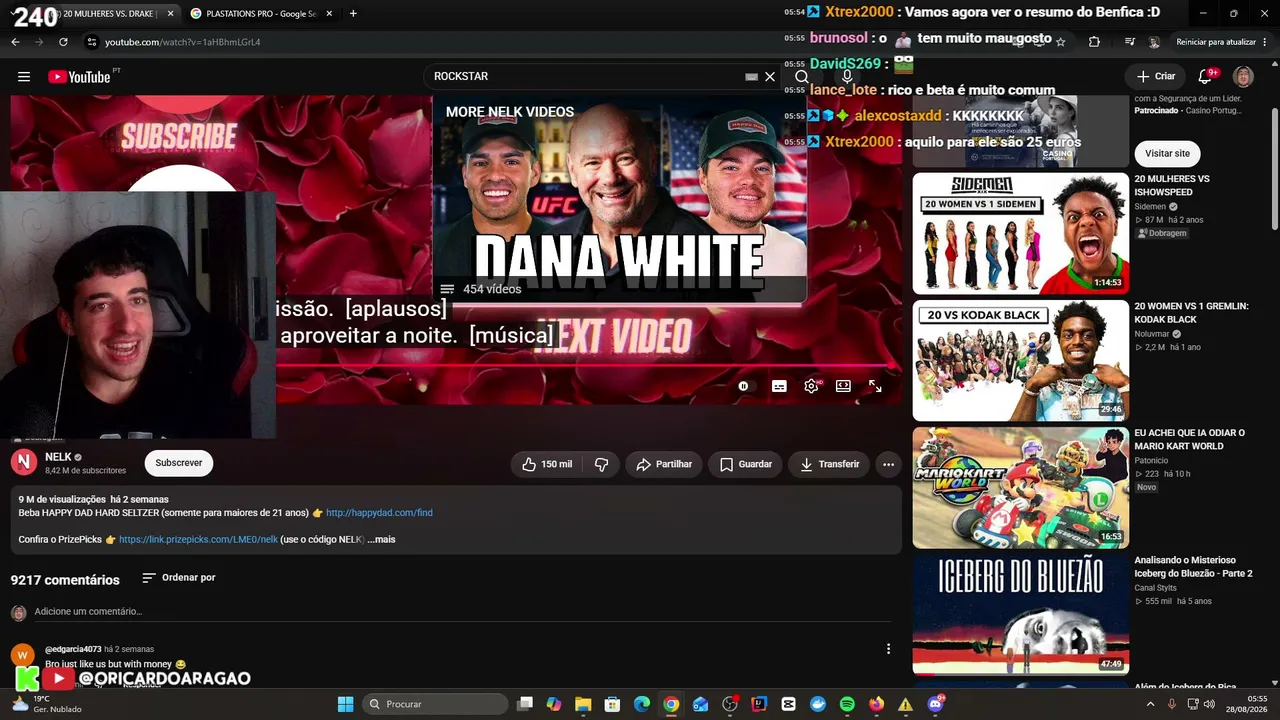Click the Criar create button
This screenshot has height=720, width=1280.
pyautogui.click(x=1156, y=76)
